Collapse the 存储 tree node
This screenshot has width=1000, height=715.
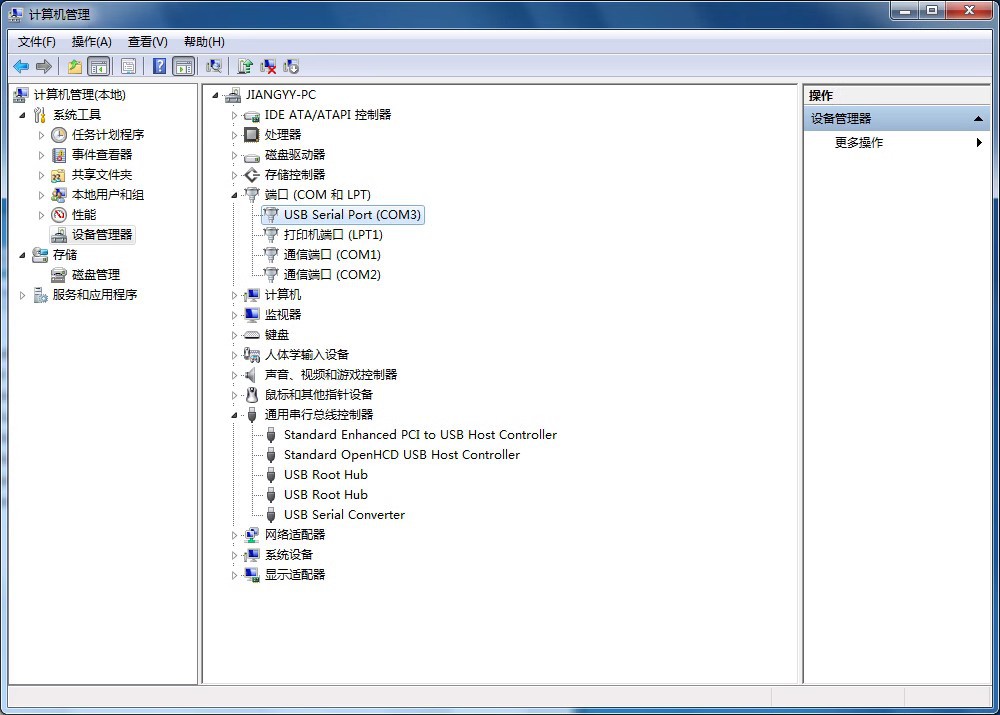[x=22, y=254]
